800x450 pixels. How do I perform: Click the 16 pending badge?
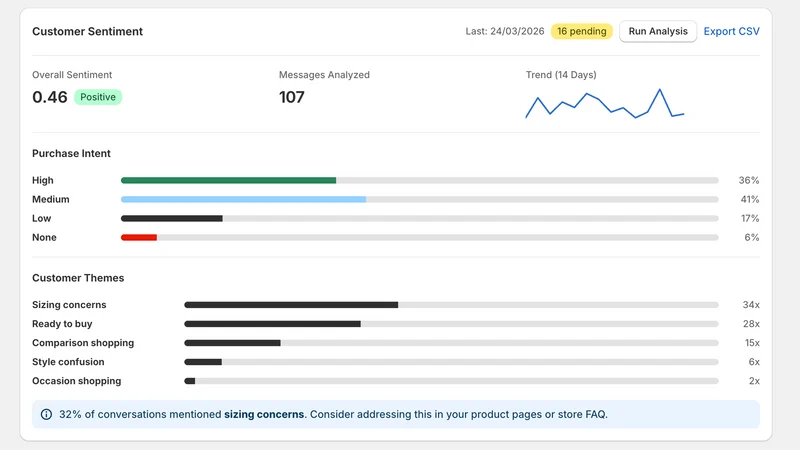tap(582, 31)
